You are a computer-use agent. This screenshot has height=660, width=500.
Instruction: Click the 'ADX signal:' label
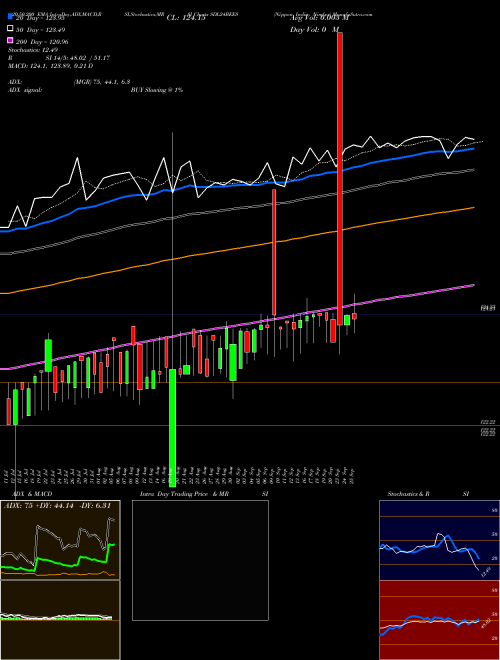[25, 90]
